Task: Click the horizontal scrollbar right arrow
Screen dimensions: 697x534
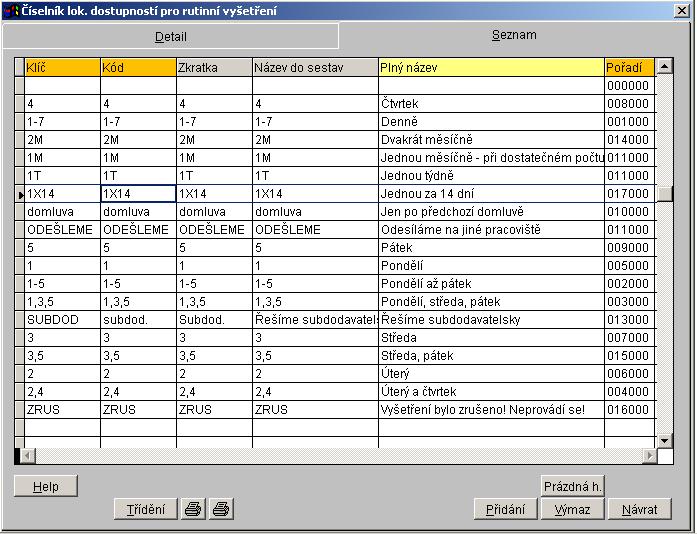Action: 649,456
